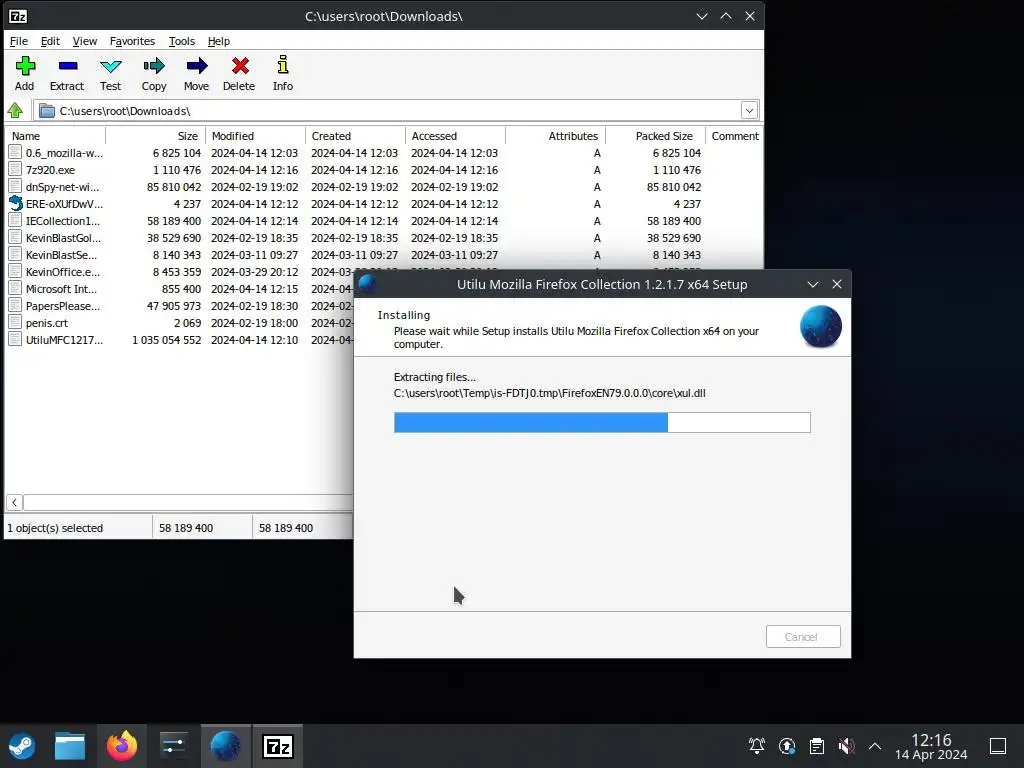Screen dimensions: 1024x768
Task: Select the 0.6_mozilla-w... file row
Action: pyautogui.click(x=384, y=153)
